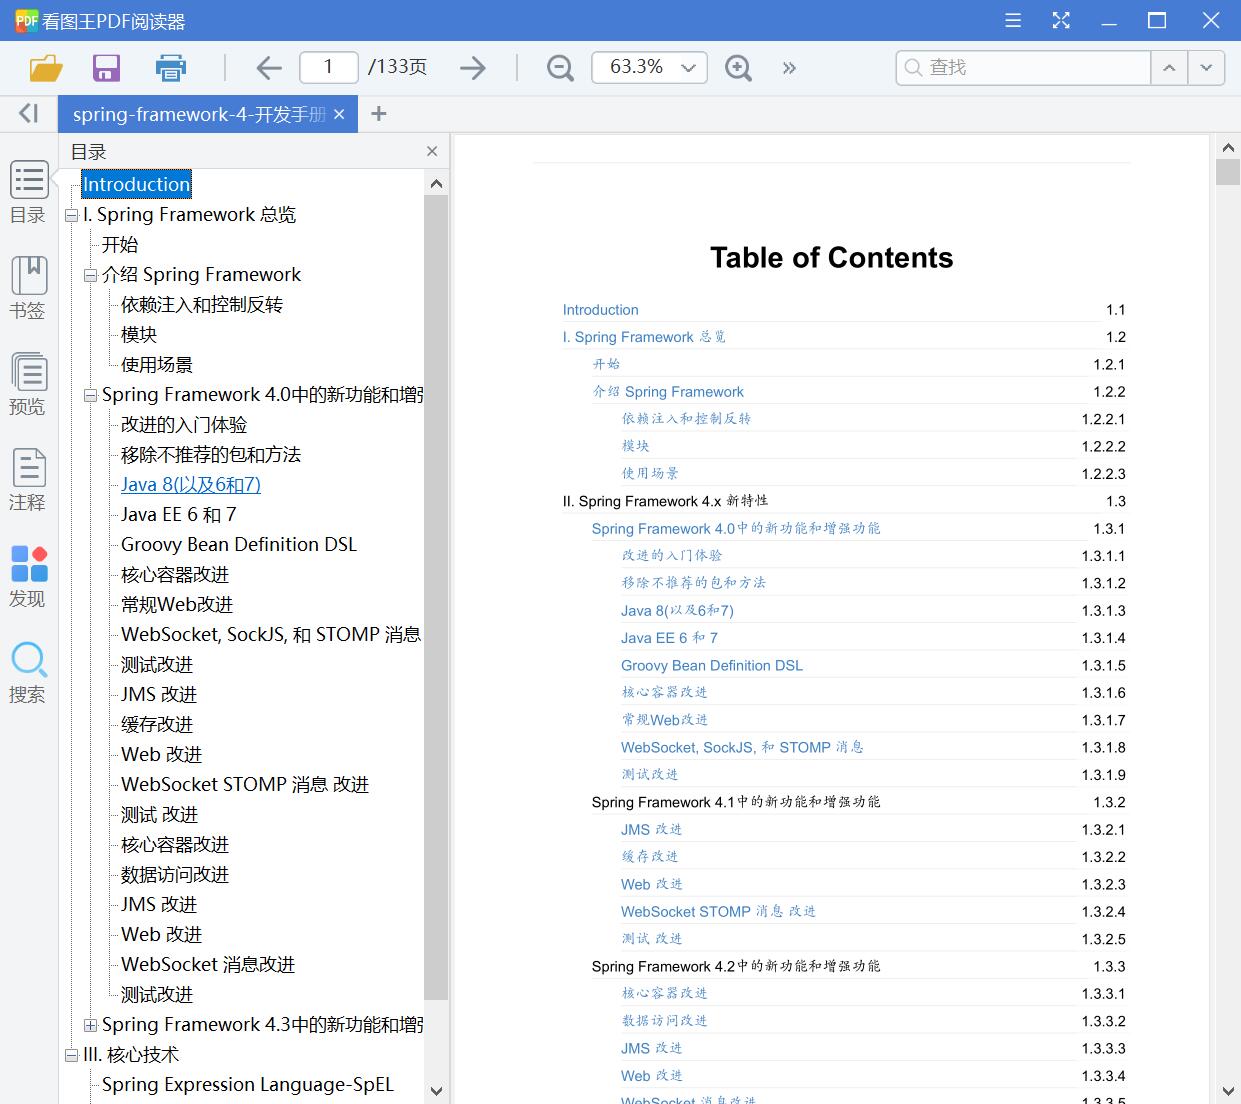Open the 书签 bookmarks panel

(29, 288)
